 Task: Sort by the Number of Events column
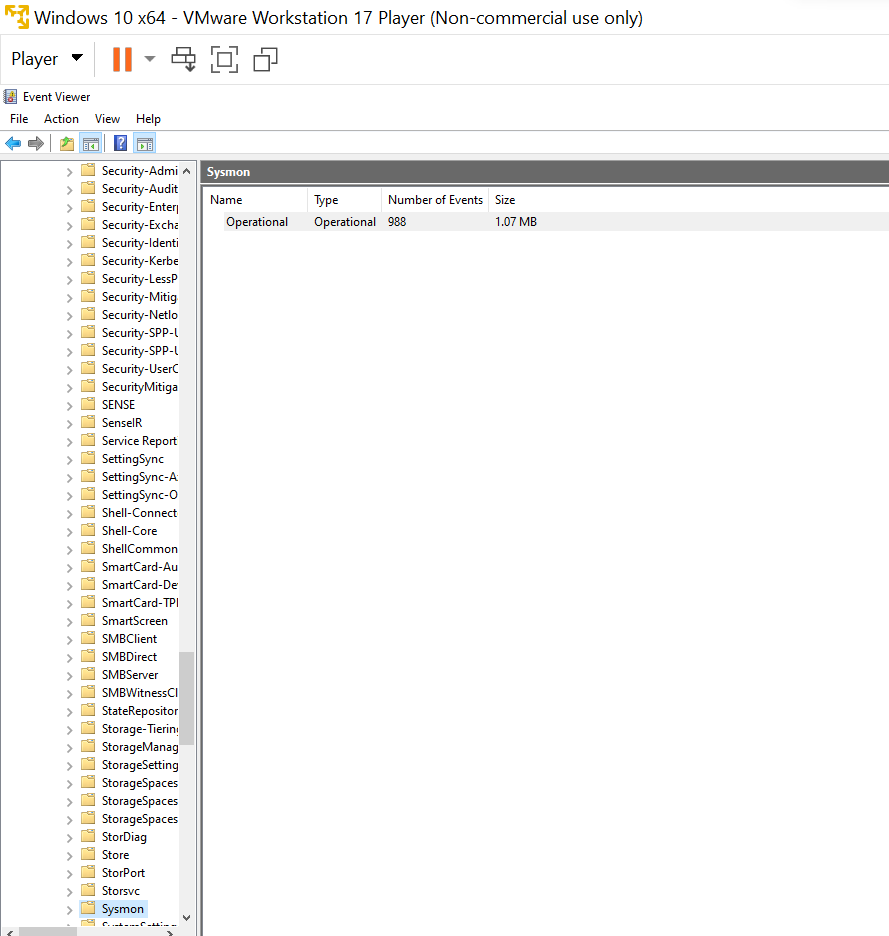coord(434,199)
